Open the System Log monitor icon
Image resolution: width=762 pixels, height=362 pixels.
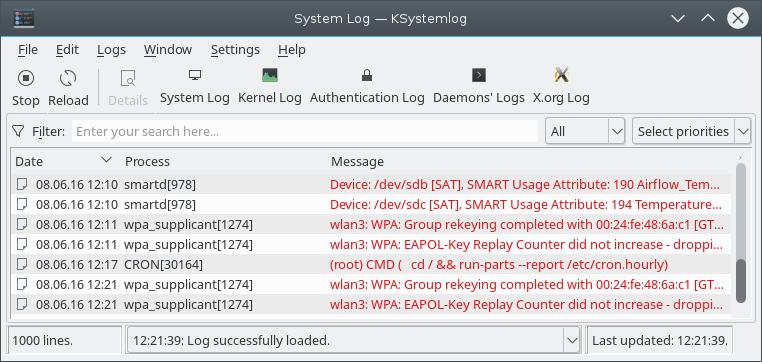195,75
